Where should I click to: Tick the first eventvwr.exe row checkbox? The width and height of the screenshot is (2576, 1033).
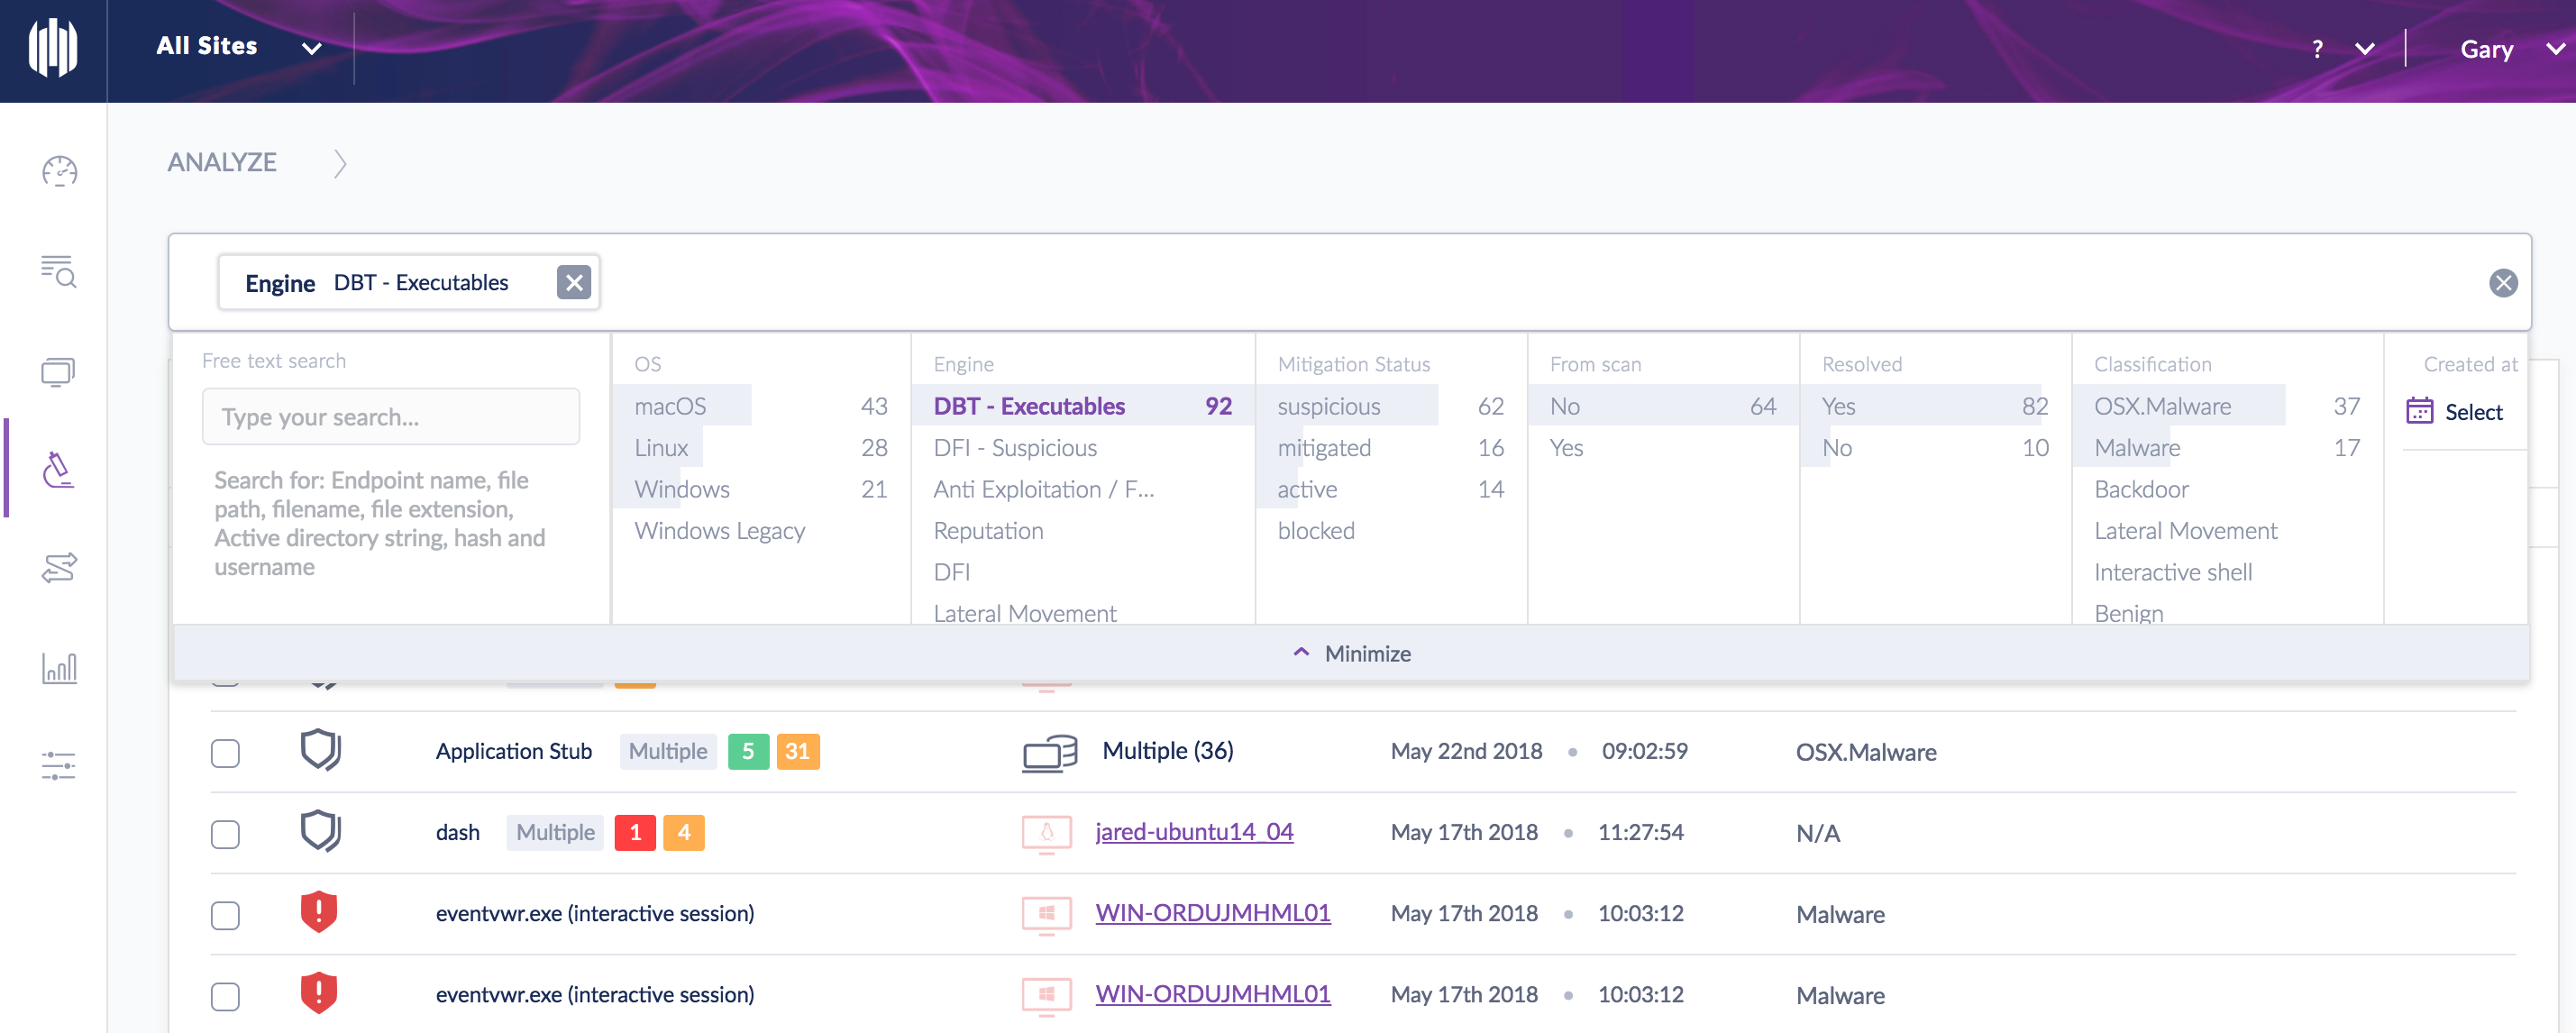coord(226,914)
